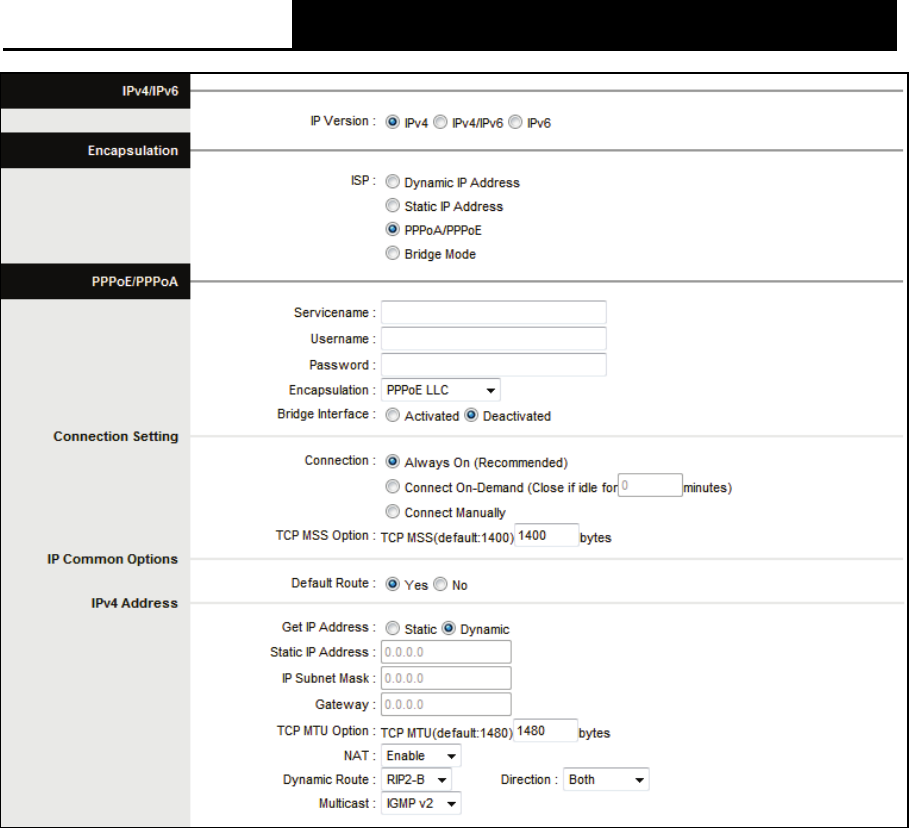Image resolution: width=909 pixels, height=828 pixels.
Task: Click the idle minutes input field
Action: (650, 485)
